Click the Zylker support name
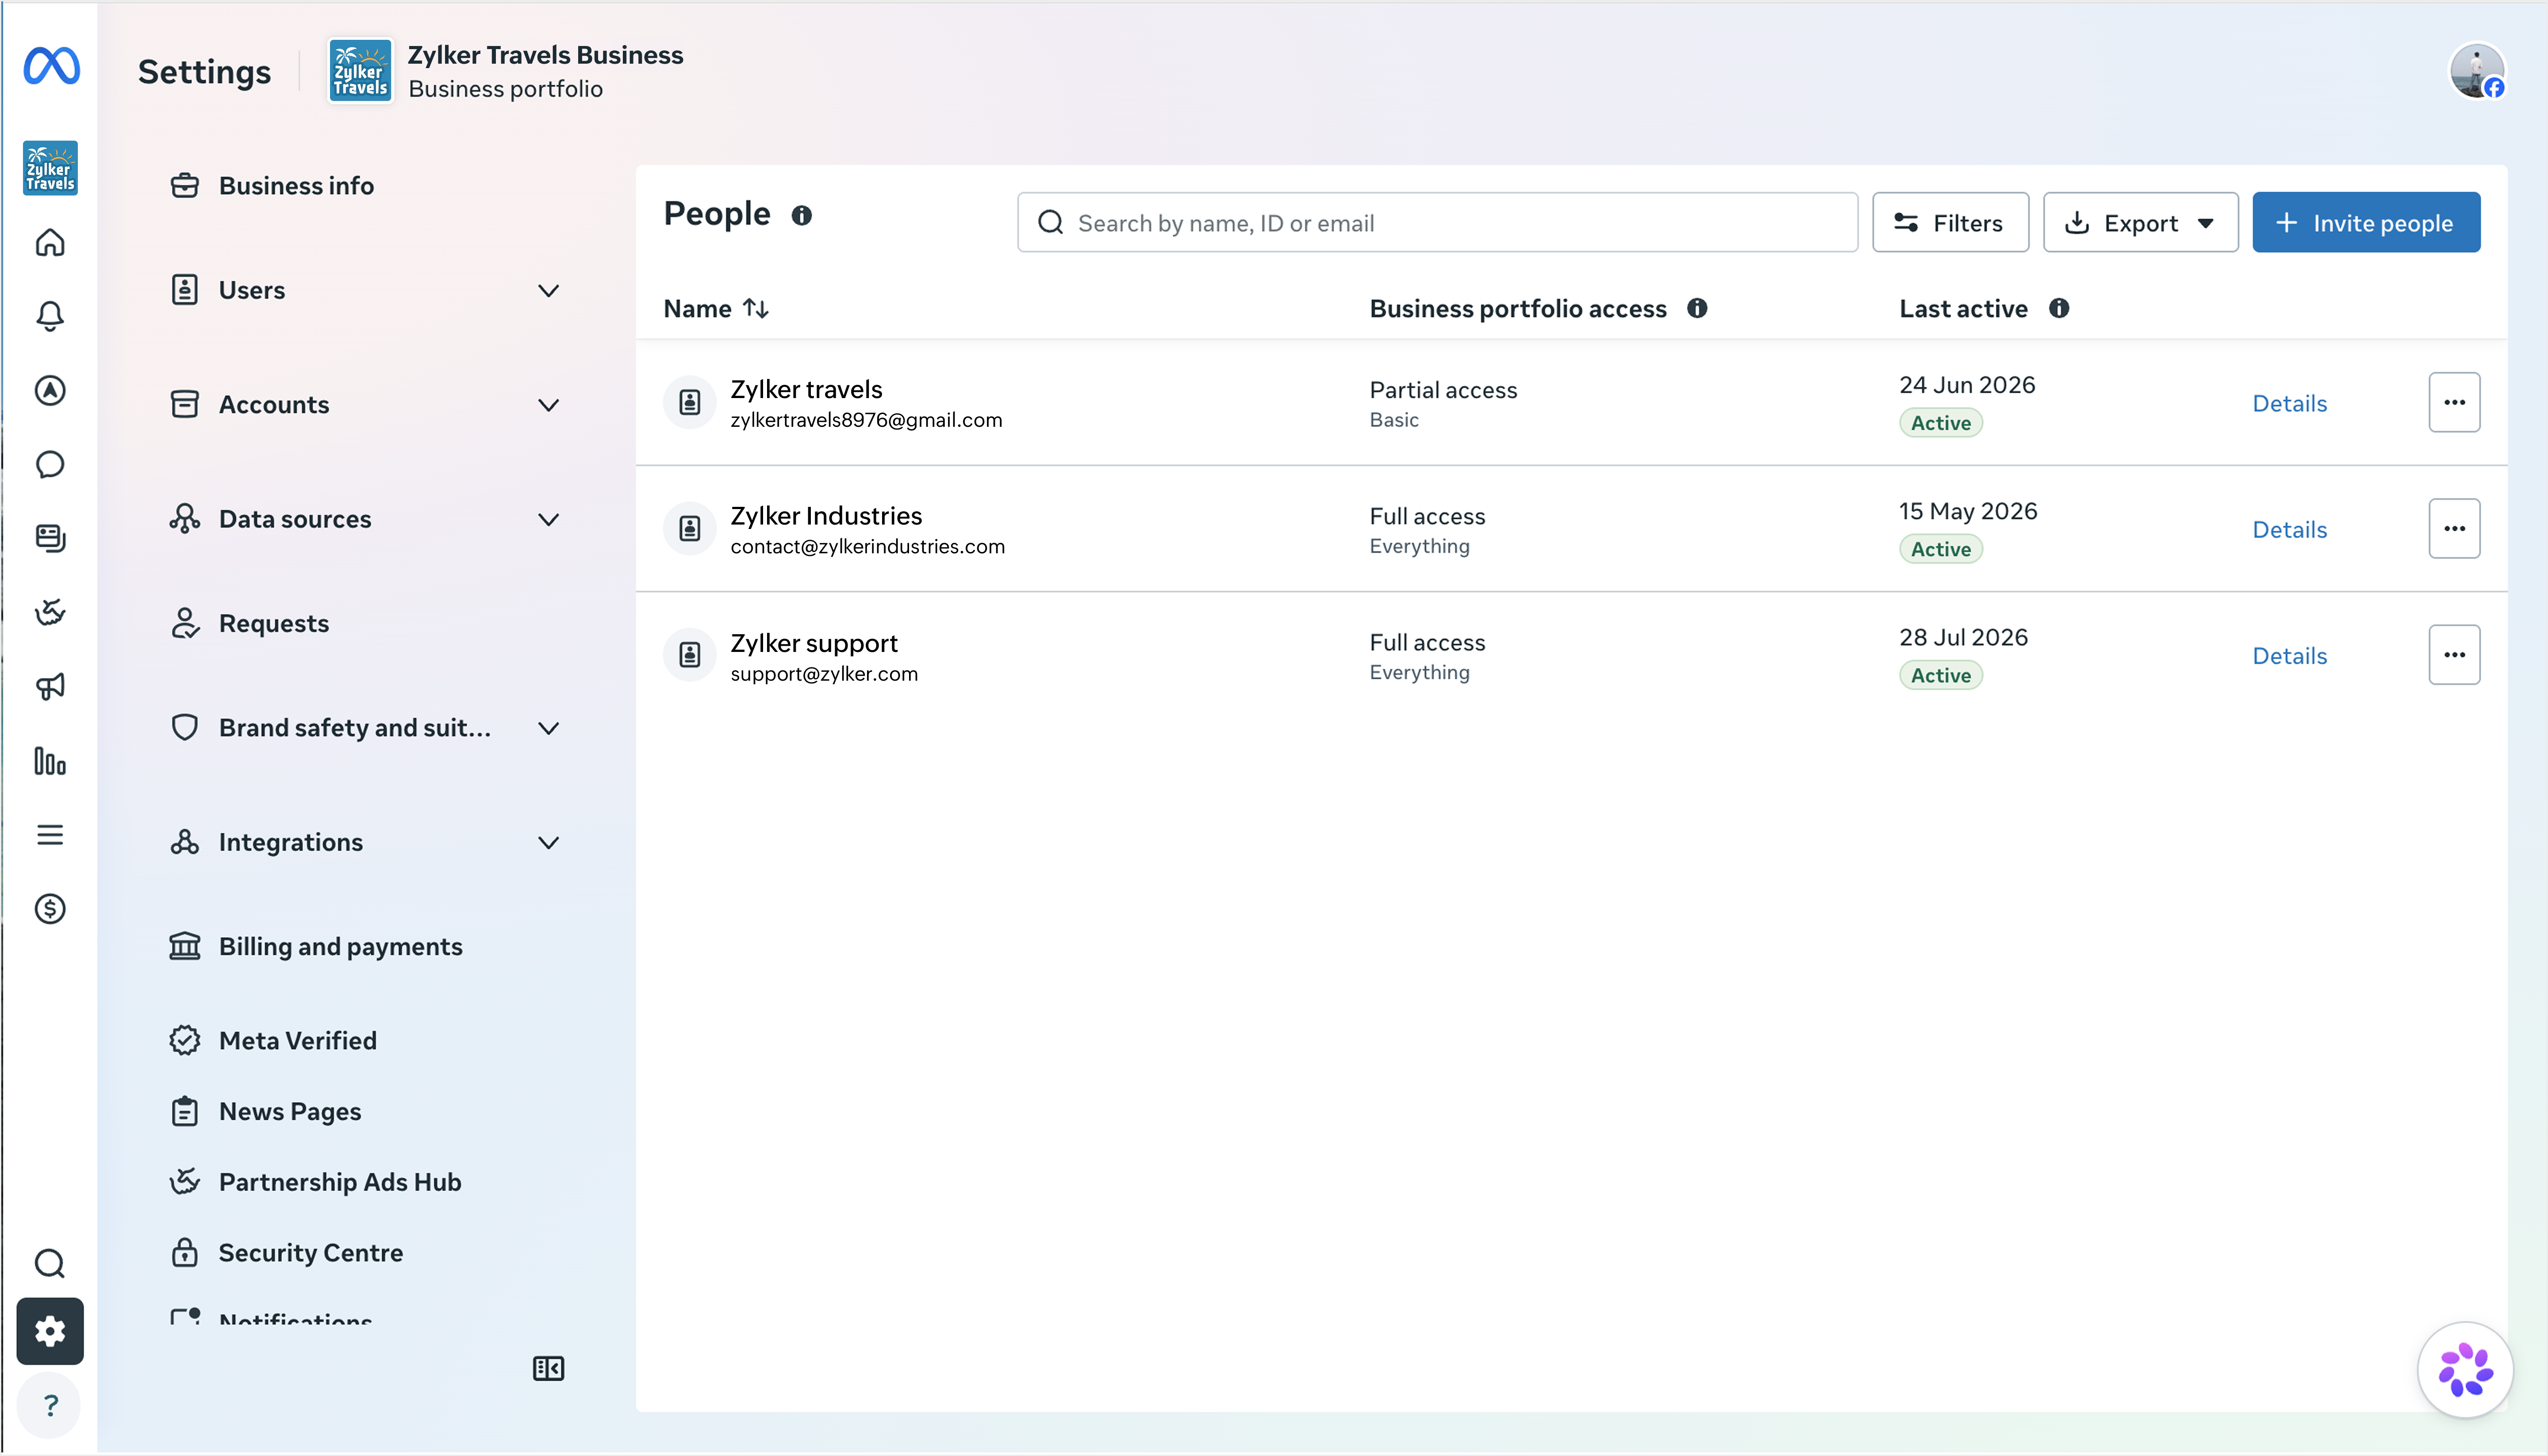Viewport: 2548px width, 1456px height. click(x=813, y=643)
